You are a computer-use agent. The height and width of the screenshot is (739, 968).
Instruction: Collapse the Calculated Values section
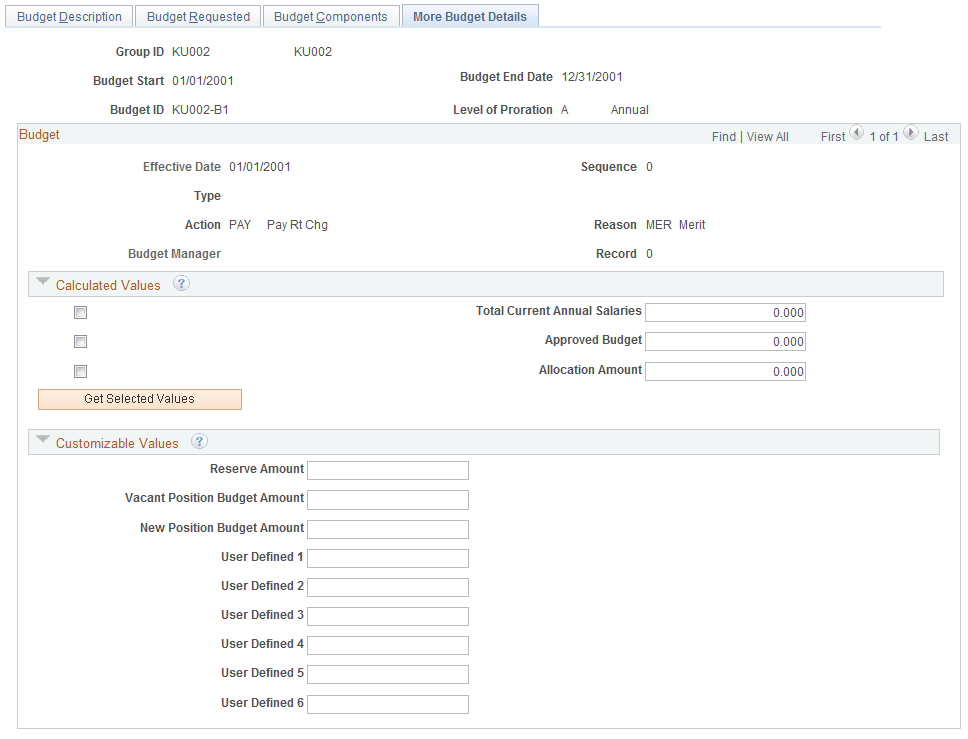pyautogui.click(x=42, y=283)
